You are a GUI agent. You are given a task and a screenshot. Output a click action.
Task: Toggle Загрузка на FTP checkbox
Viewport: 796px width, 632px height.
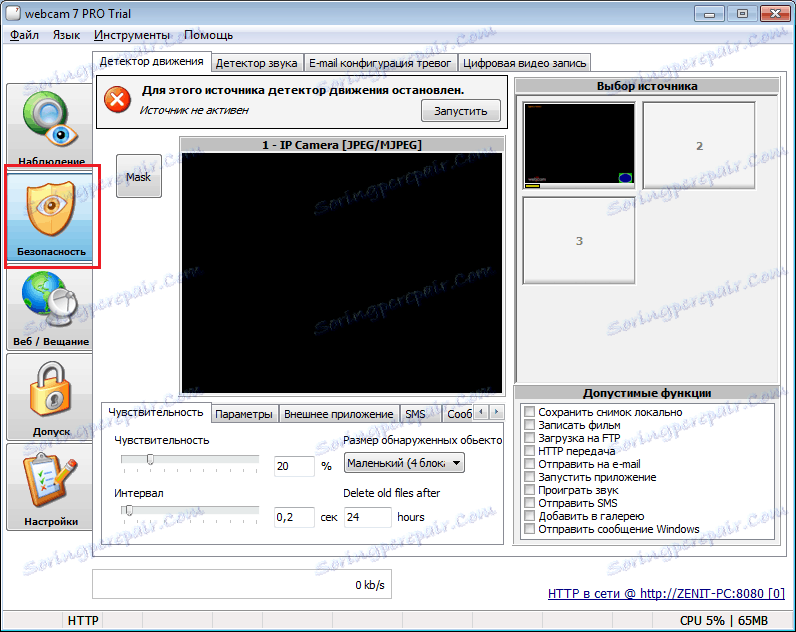click(529, 438)
